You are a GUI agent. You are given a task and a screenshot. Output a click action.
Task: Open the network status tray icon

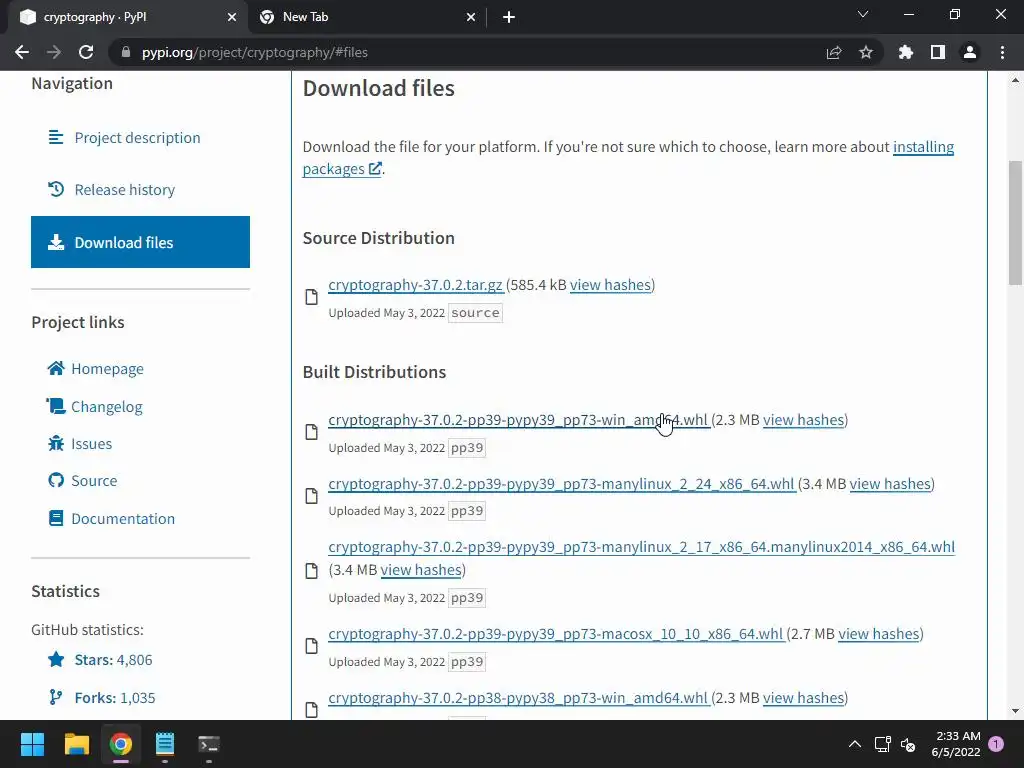pos(883,744)
